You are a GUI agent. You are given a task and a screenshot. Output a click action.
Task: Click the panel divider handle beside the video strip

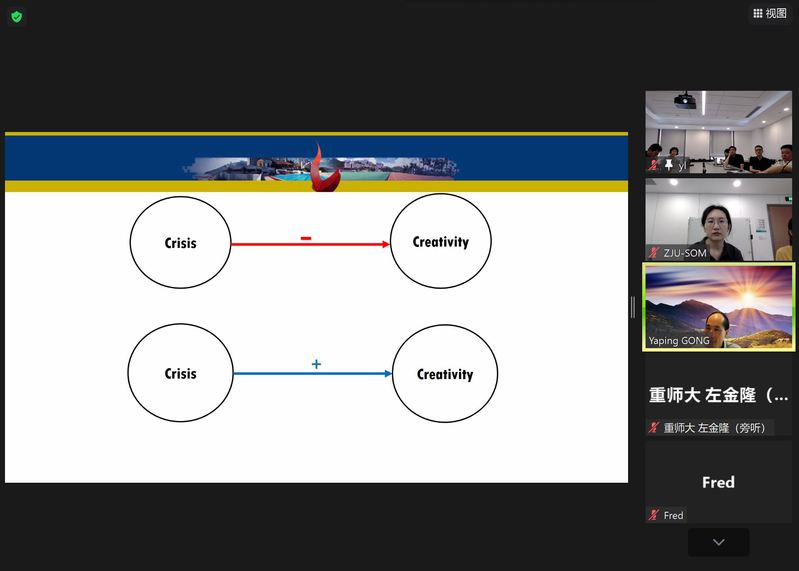tap(633, 307)
